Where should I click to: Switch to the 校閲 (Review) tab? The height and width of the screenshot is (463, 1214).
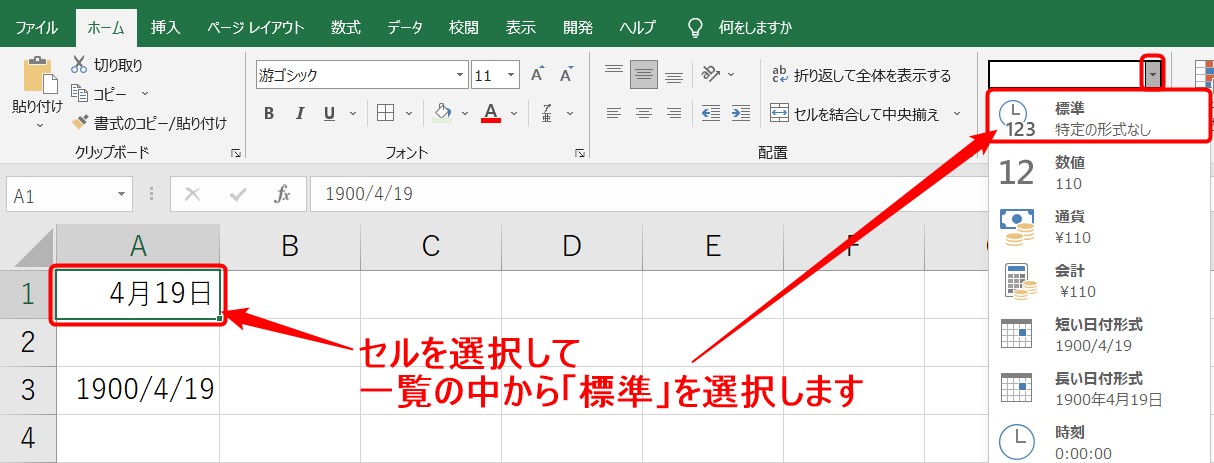click(x=464, y=27)
